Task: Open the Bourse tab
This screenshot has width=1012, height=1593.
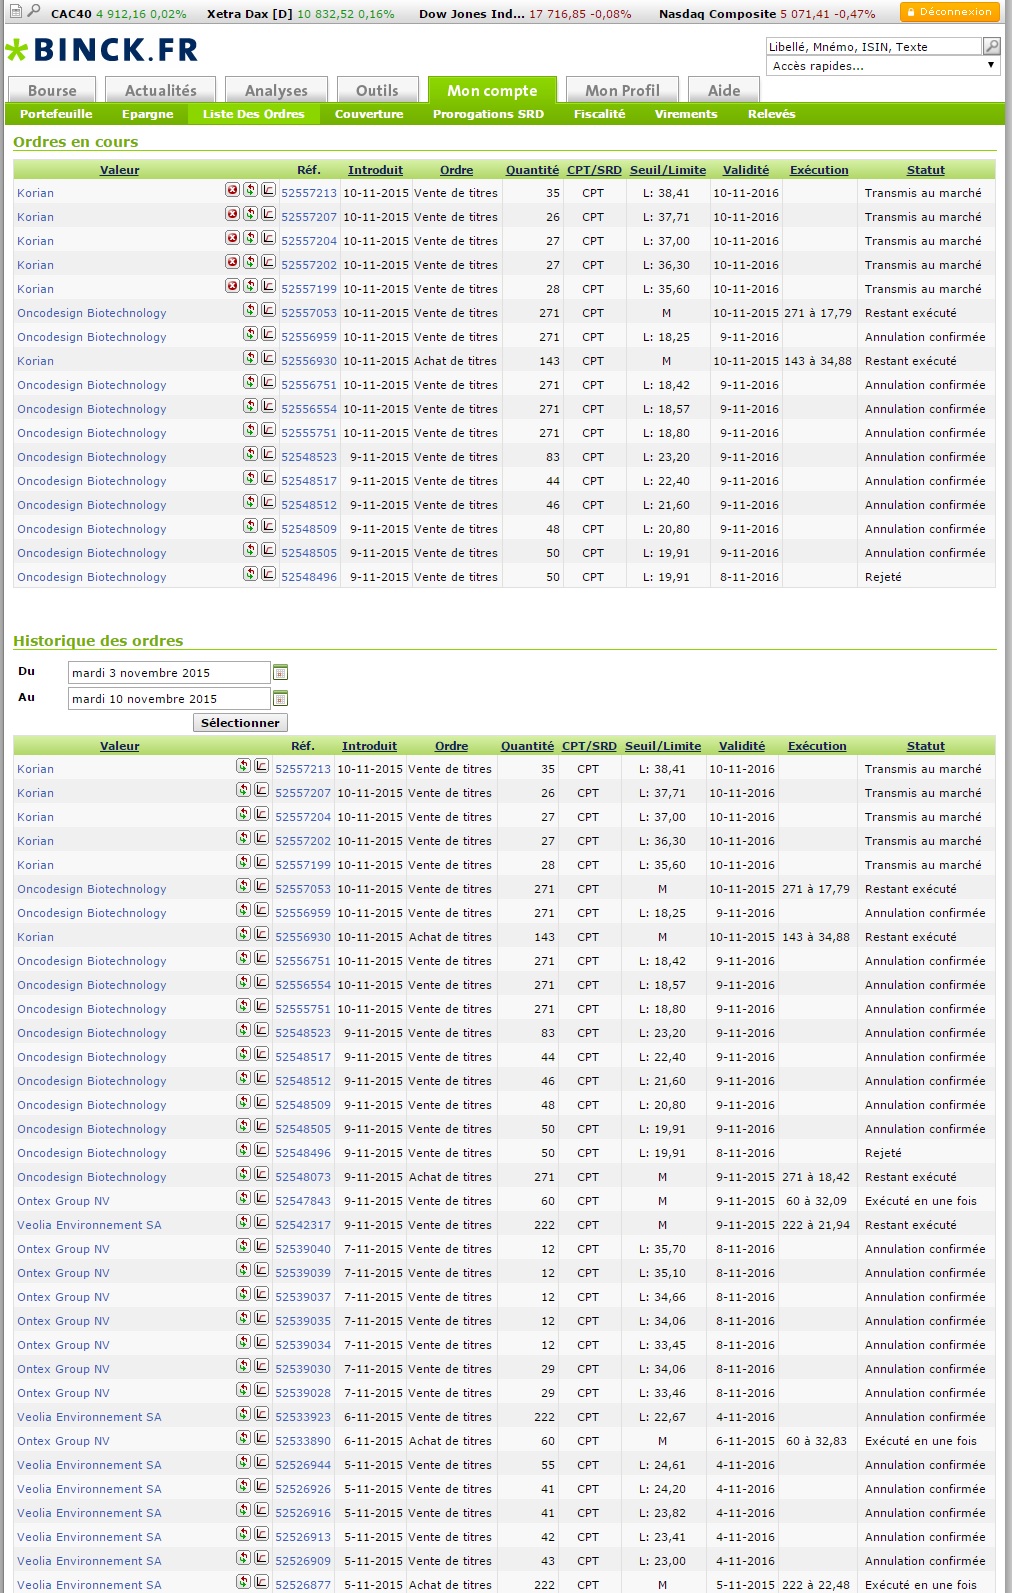Action: click(x=52, y=90)
